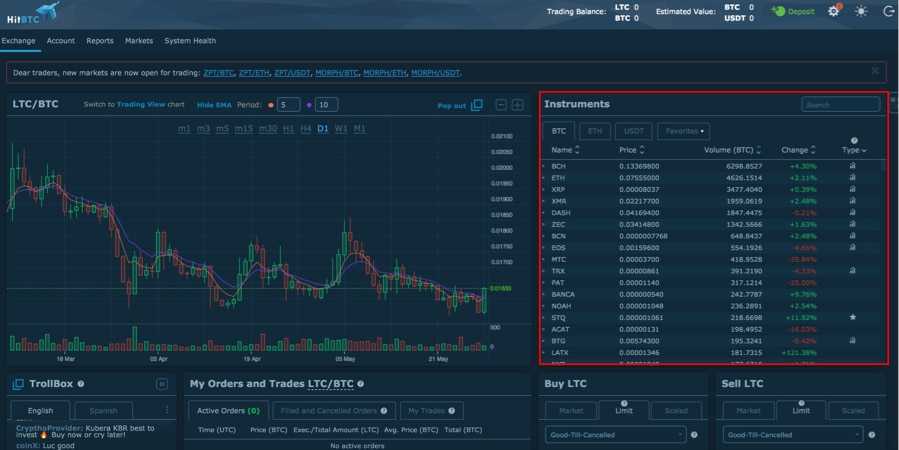Close the new markets announcement banner
Image resolution: width=899 pixels, height=450 pixels.
pos(875,71)
